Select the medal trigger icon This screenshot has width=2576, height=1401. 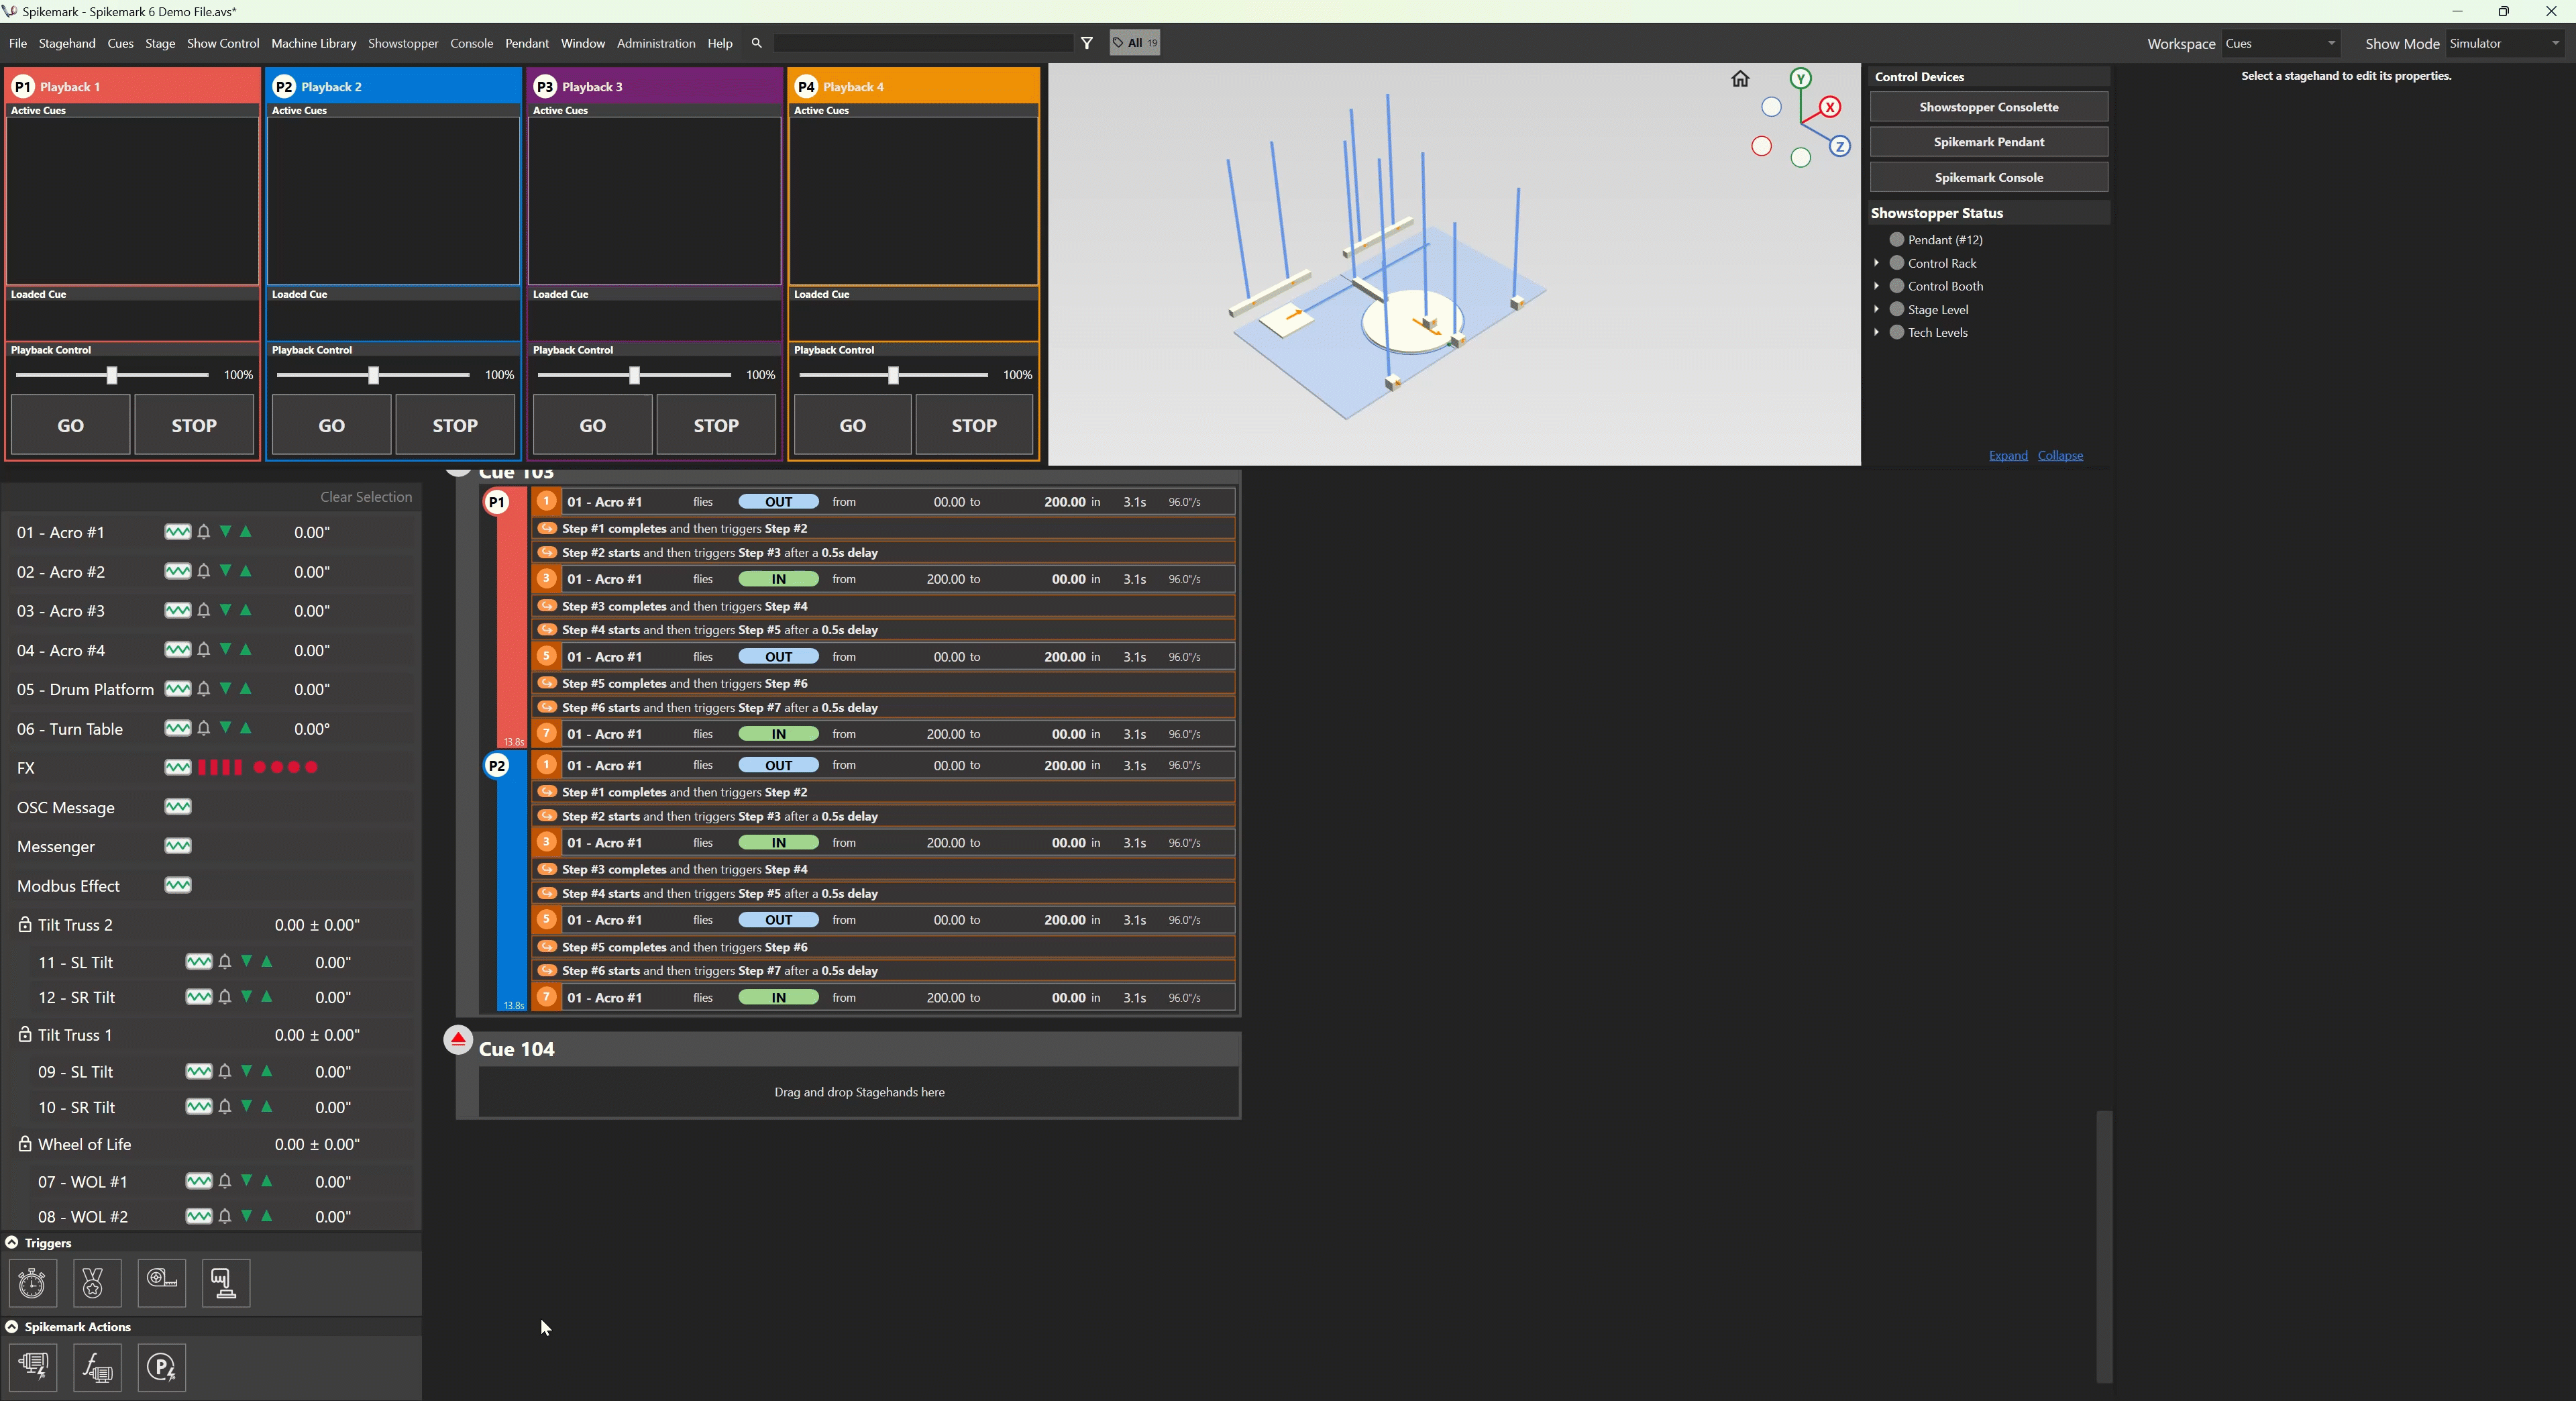[95, 1283]
